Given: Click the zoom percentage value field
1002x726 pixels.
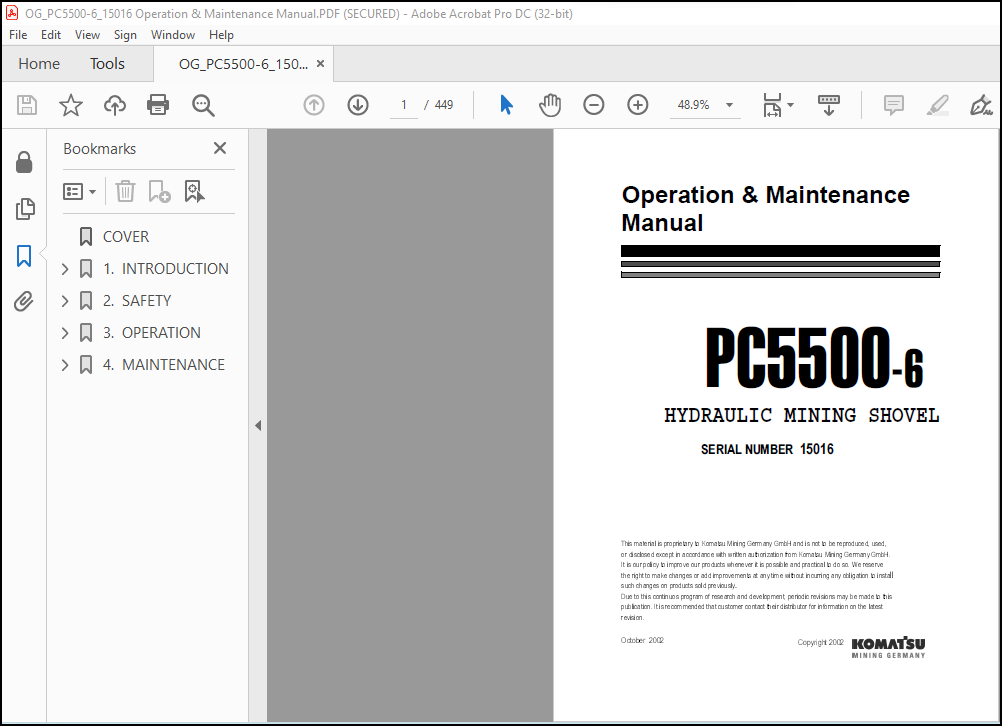Looking at the screenshot, I should (x=693, y=105).
